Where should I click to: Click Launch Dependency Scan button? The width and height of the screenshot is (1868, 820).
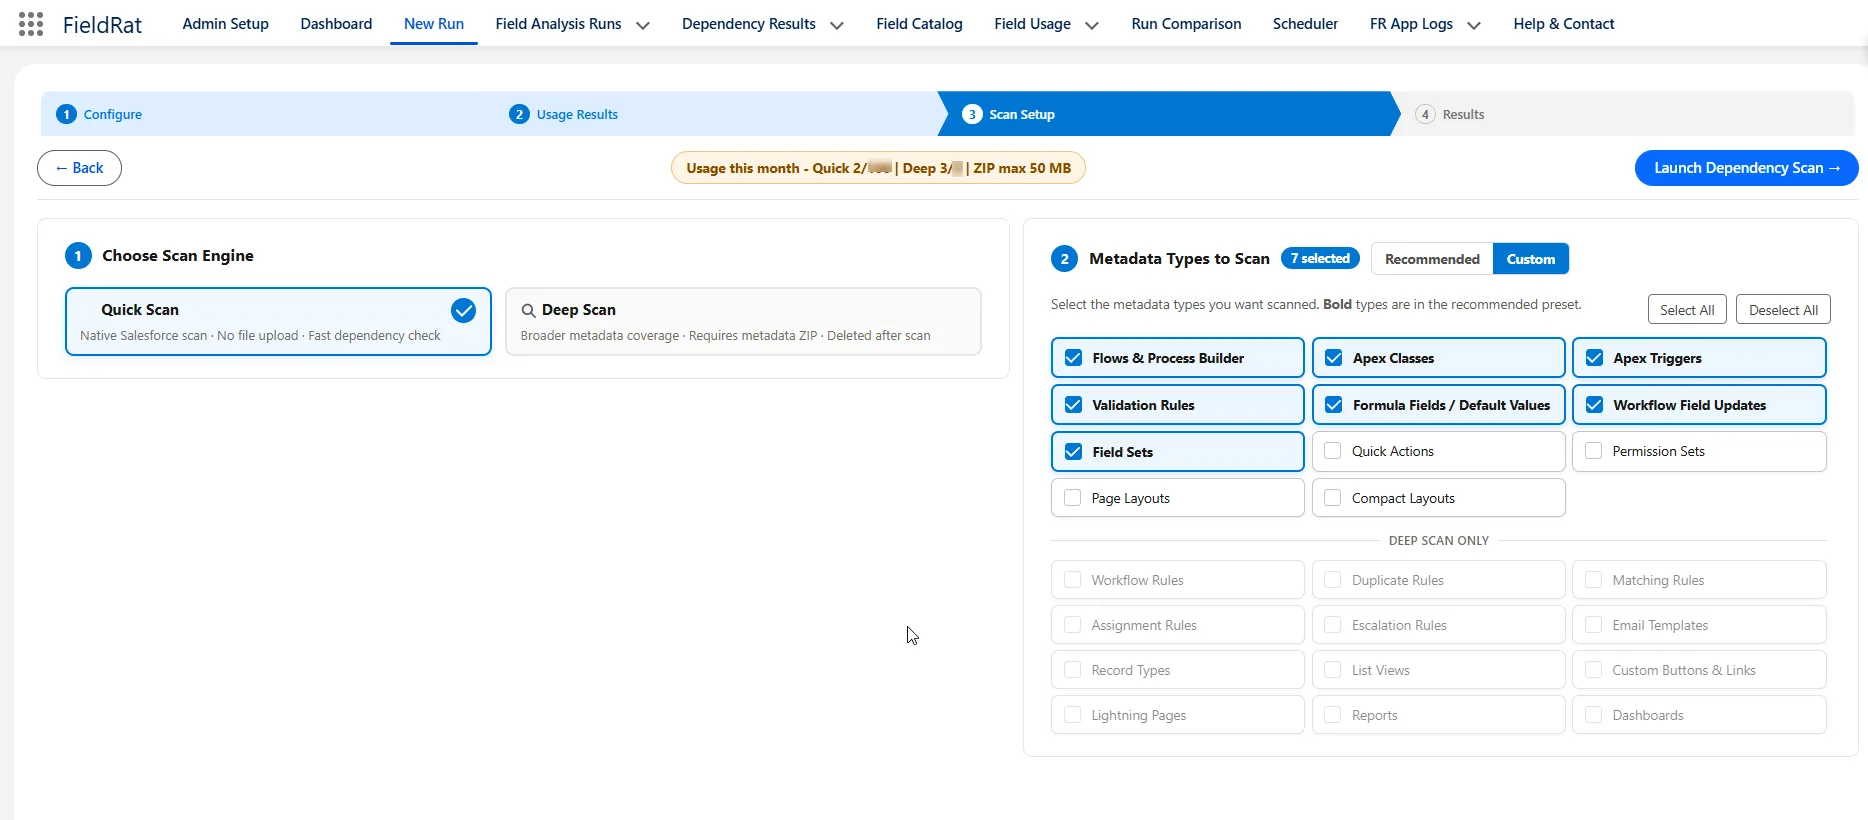click(x=1746, y=168)
